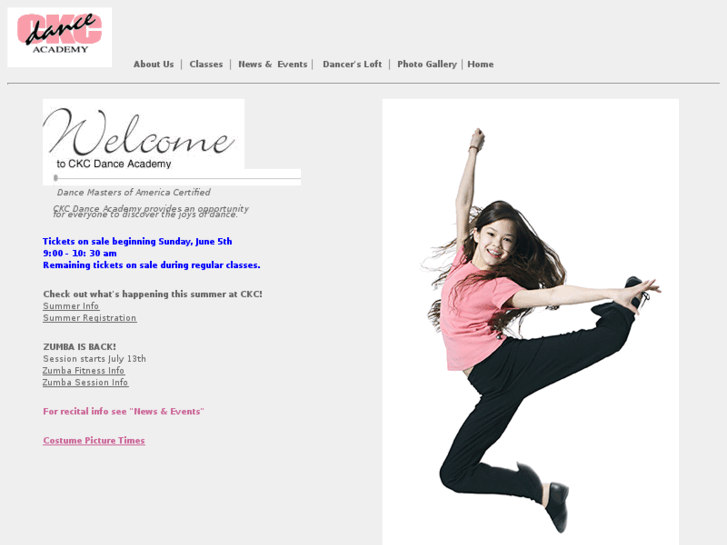Click the 'ZUMBA IS BACK!' heading
This screenshot has width=727, height=545.
point(79,347)
